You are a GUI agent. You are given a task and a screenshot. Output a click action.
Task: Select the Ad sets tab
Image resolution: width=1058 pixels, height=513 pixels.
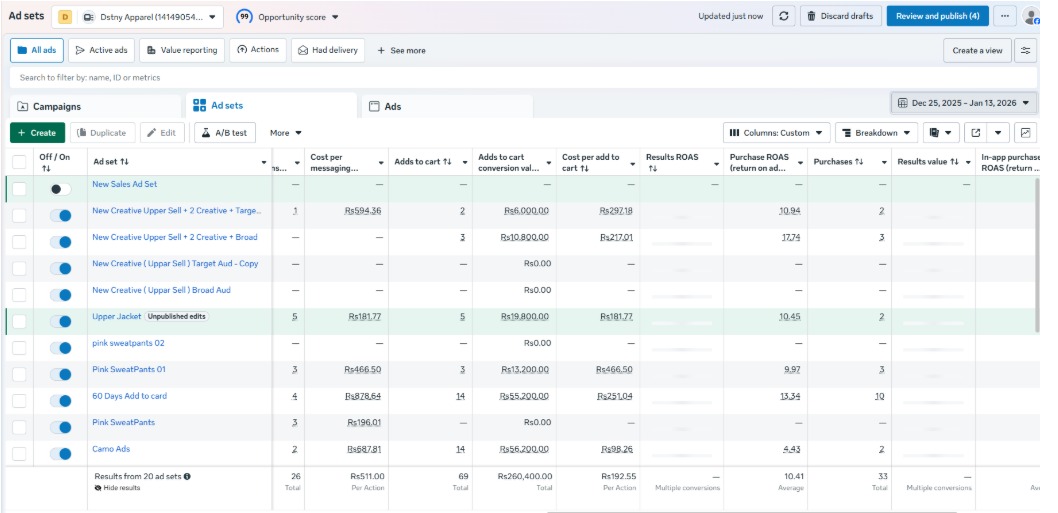click(x=271, y=105)
